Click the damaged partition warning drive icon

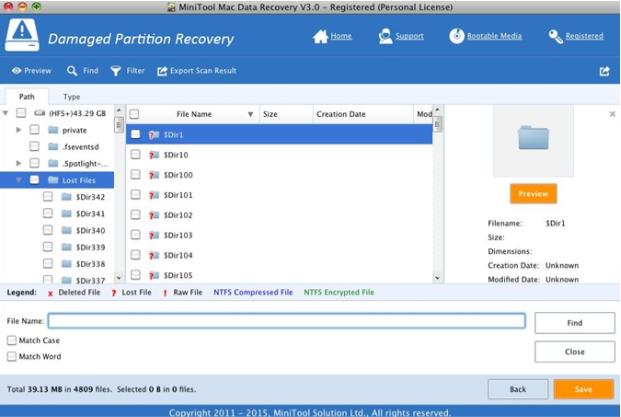pyautogui.click(x=22, y=35)
